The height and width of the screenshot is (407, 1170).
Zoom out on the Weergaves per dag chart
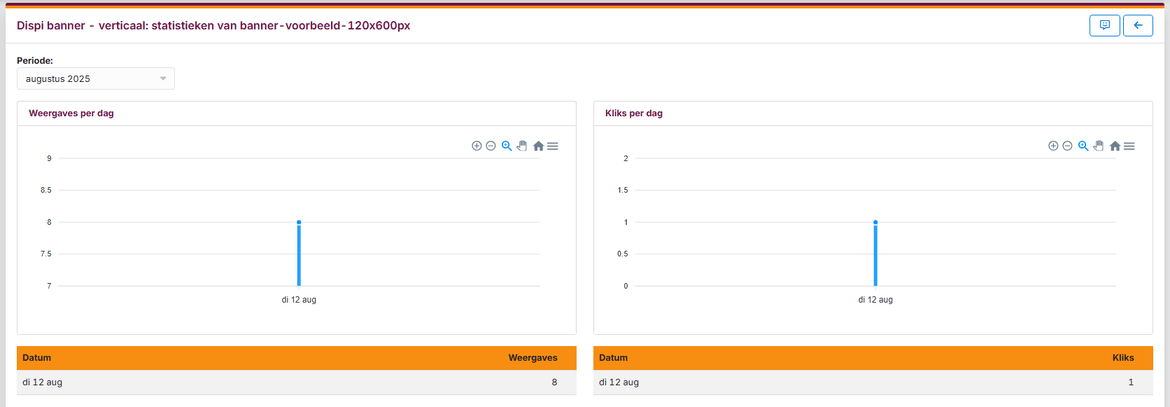point(491,146)
